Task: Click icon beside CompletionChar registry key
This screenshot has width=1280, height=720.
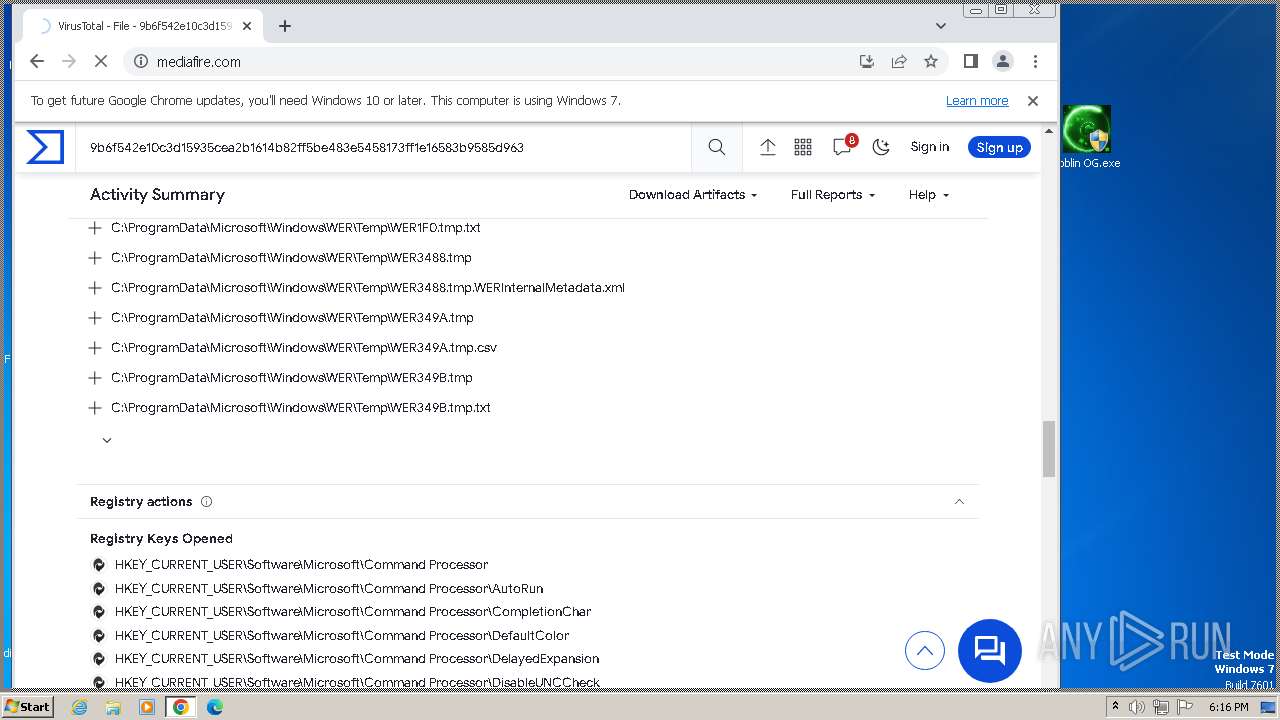Action: tap(99, 612)
